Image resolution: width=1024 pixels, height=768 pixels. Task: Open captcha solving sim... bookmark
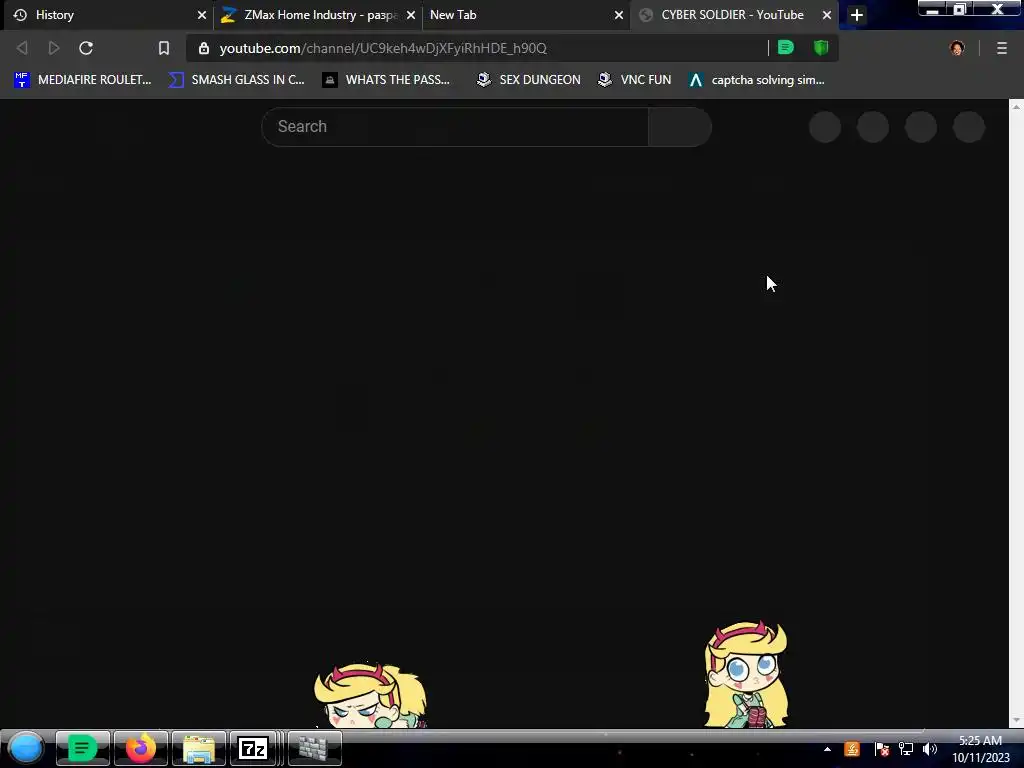click(x=757, y=80)
